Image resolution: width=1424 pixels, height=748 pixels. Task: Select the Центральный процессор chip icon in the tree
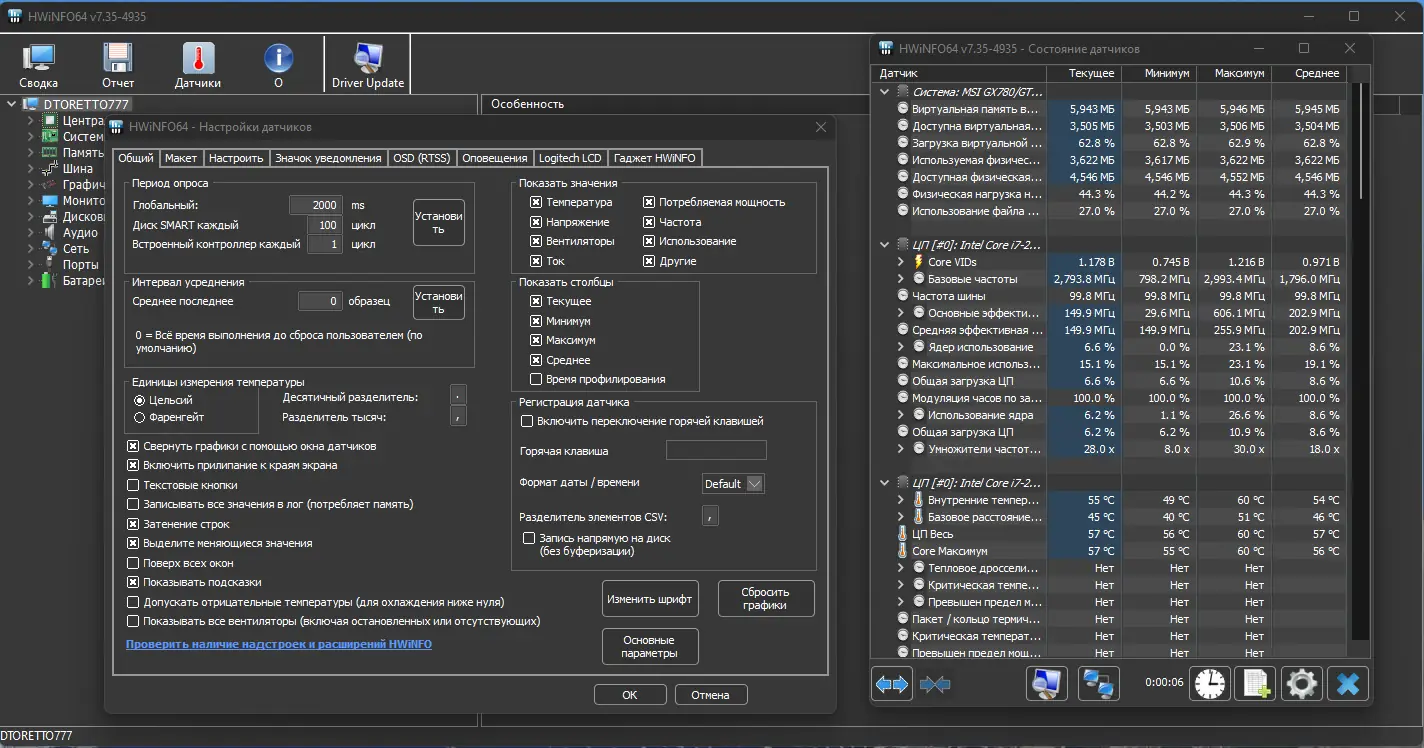coord(49,121)
